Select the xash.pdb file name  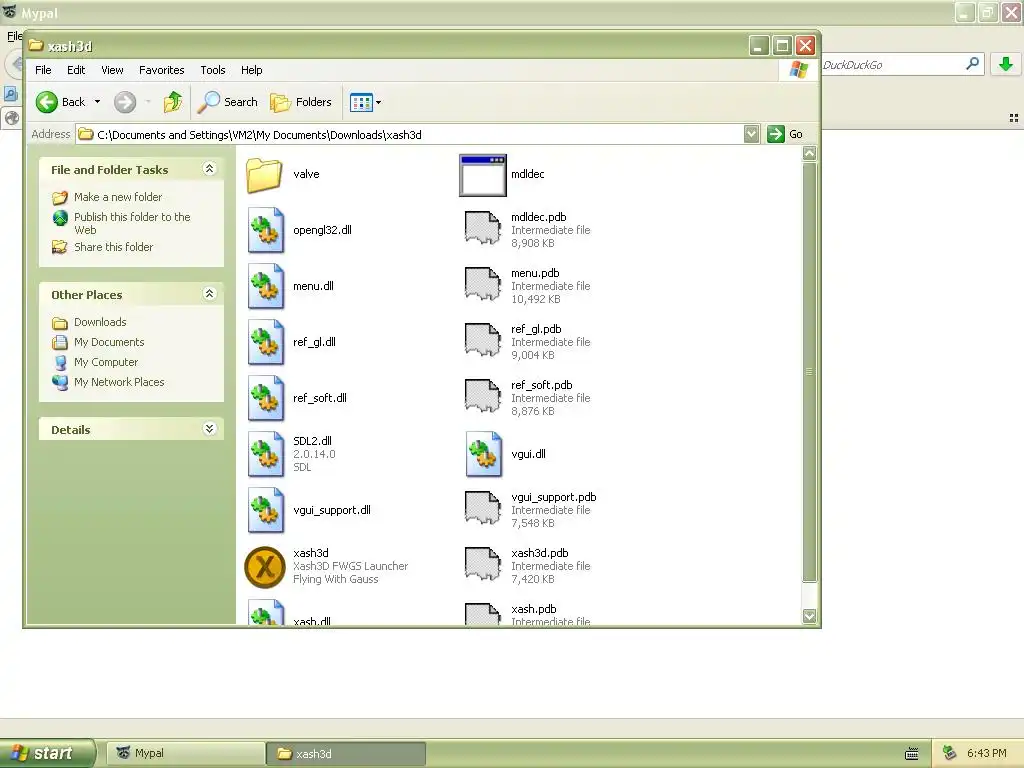pos(534,609)
